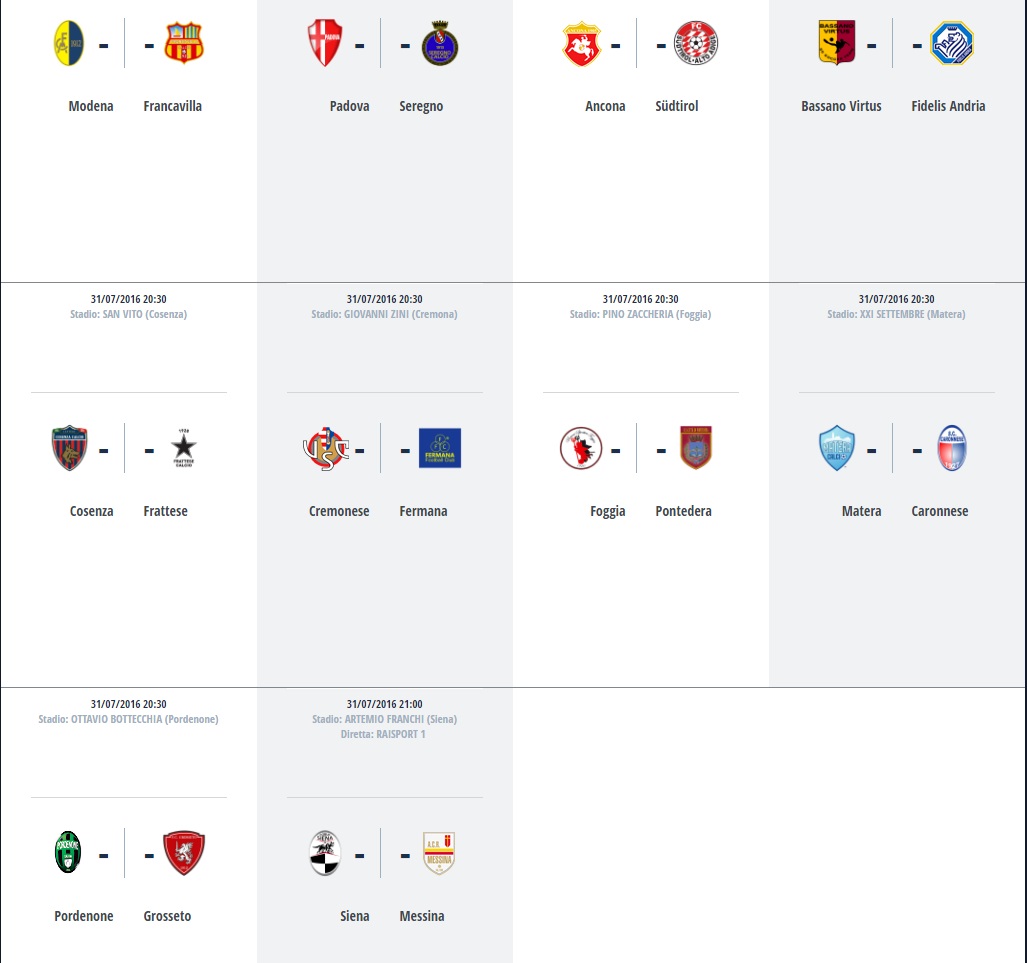Image resolution: width=1027 pixels, height=963 pixels.
Task: Click the Matera team name
Action: pos(861,511)
